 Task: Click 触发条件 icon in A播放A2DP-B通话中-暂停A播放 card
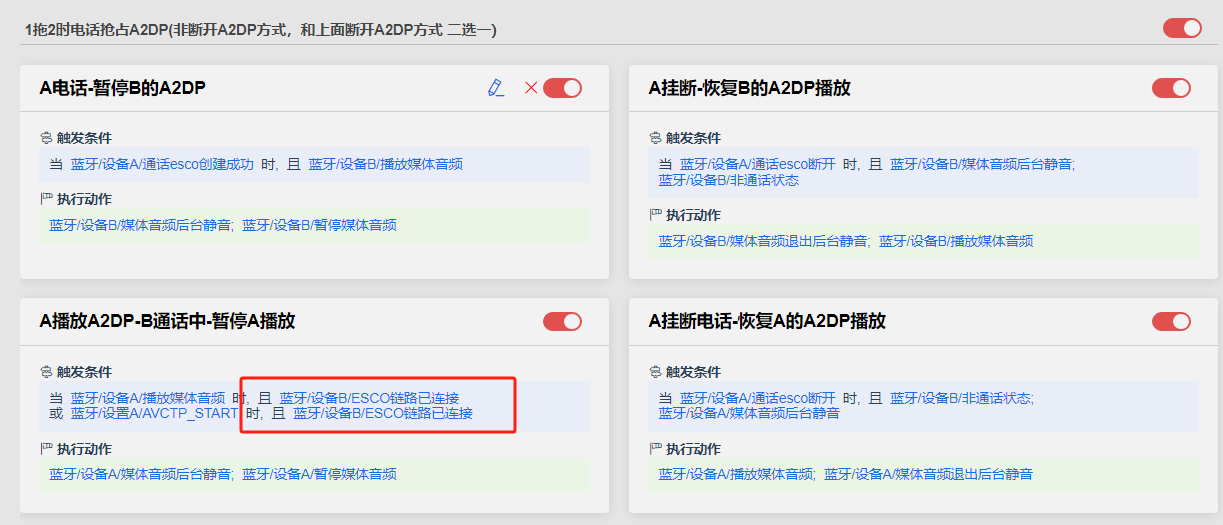(45, 372)
